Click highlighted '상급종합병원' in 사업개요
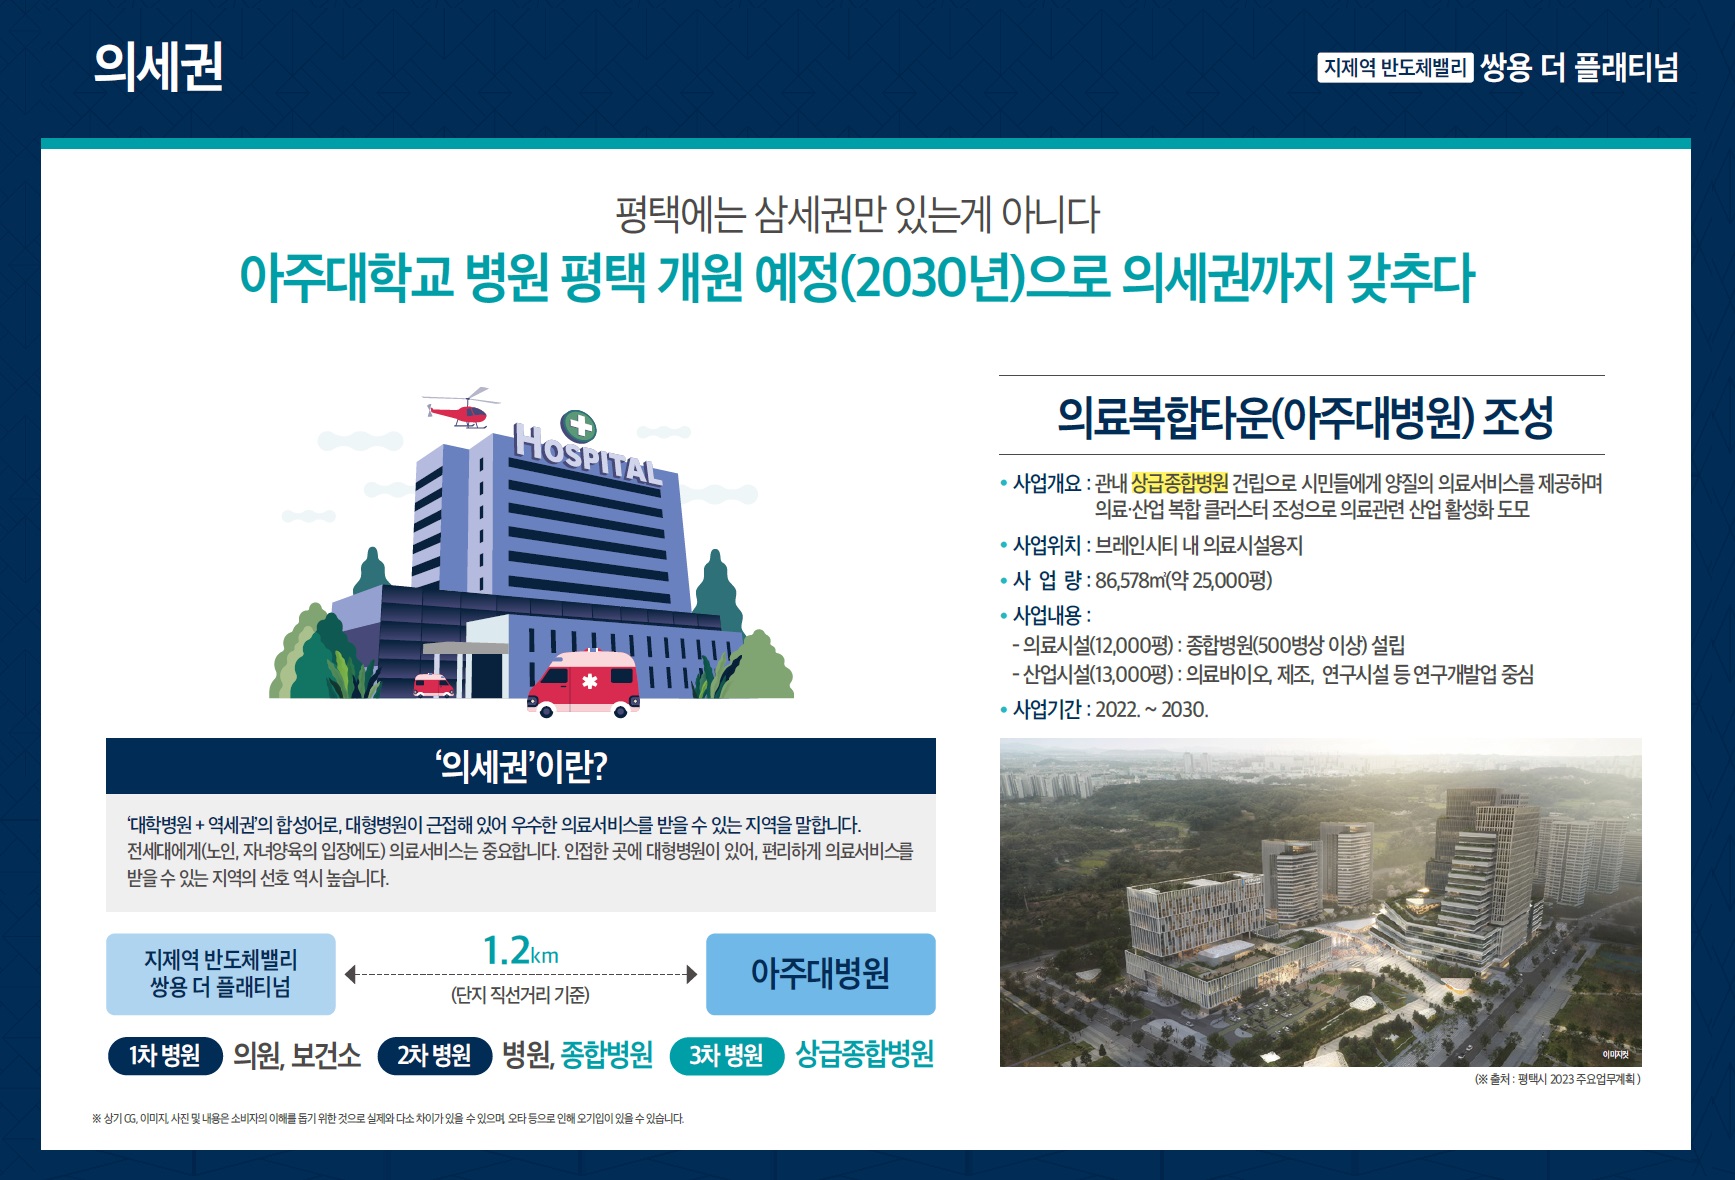 [1179, 483]
